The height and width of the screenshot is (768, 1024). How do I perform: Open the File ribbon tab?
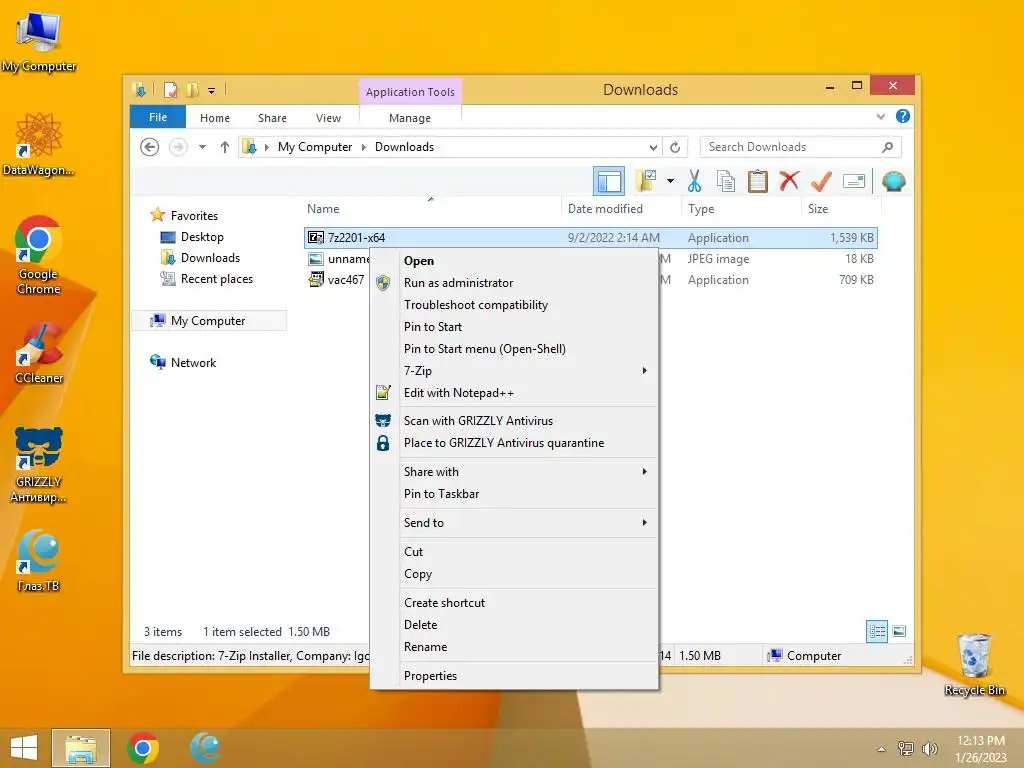(158, 117)
